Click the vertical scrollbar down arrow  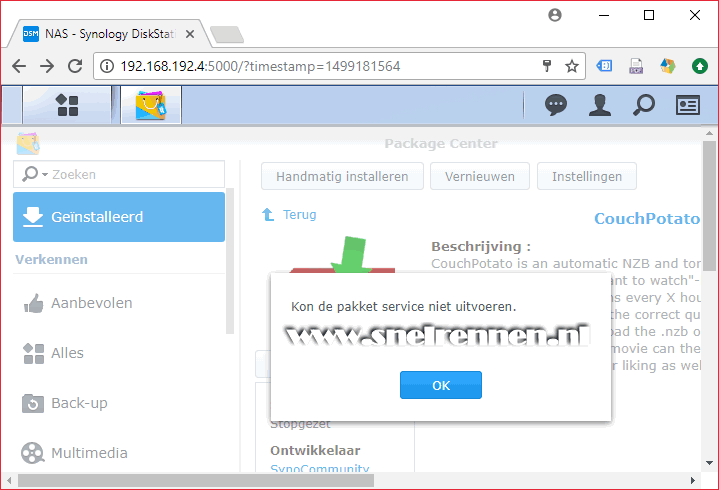click(709, 463)
